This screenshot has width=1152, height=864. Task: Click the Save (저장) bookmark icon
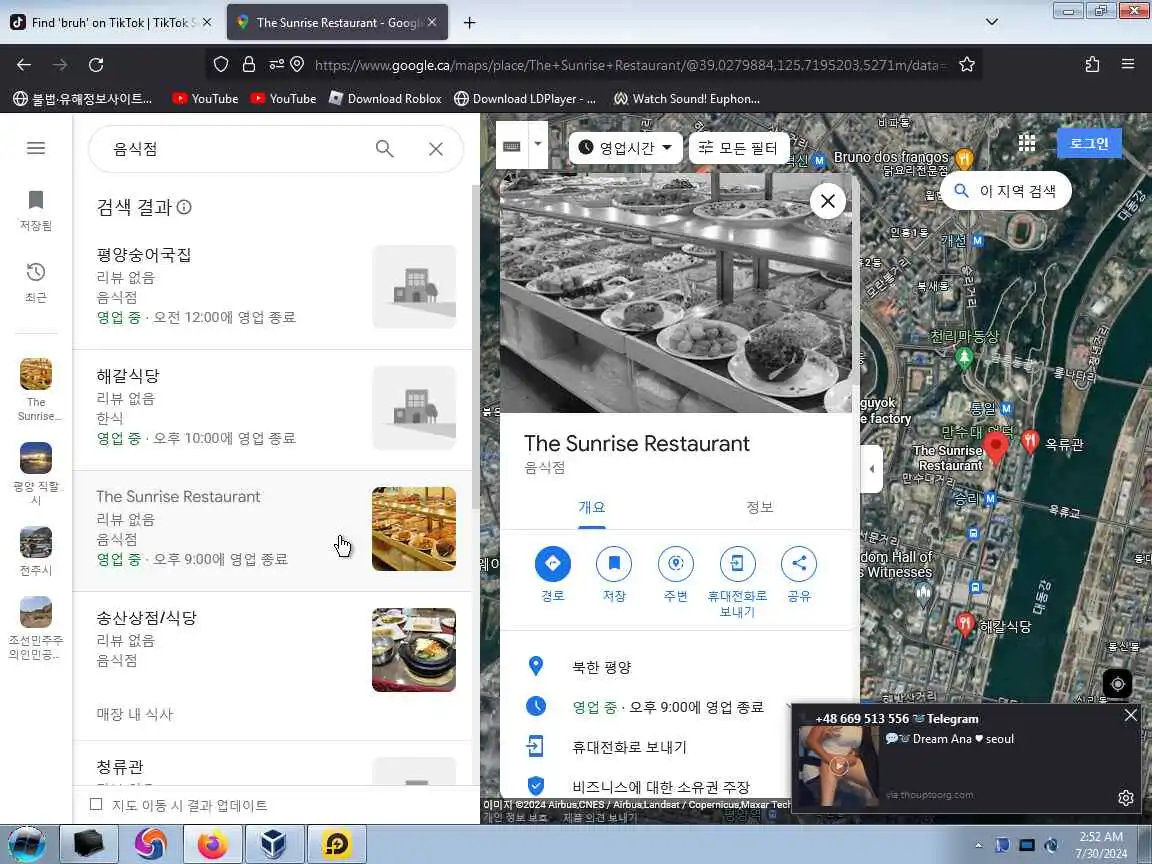pyautogui.click(x=614, y=564)
